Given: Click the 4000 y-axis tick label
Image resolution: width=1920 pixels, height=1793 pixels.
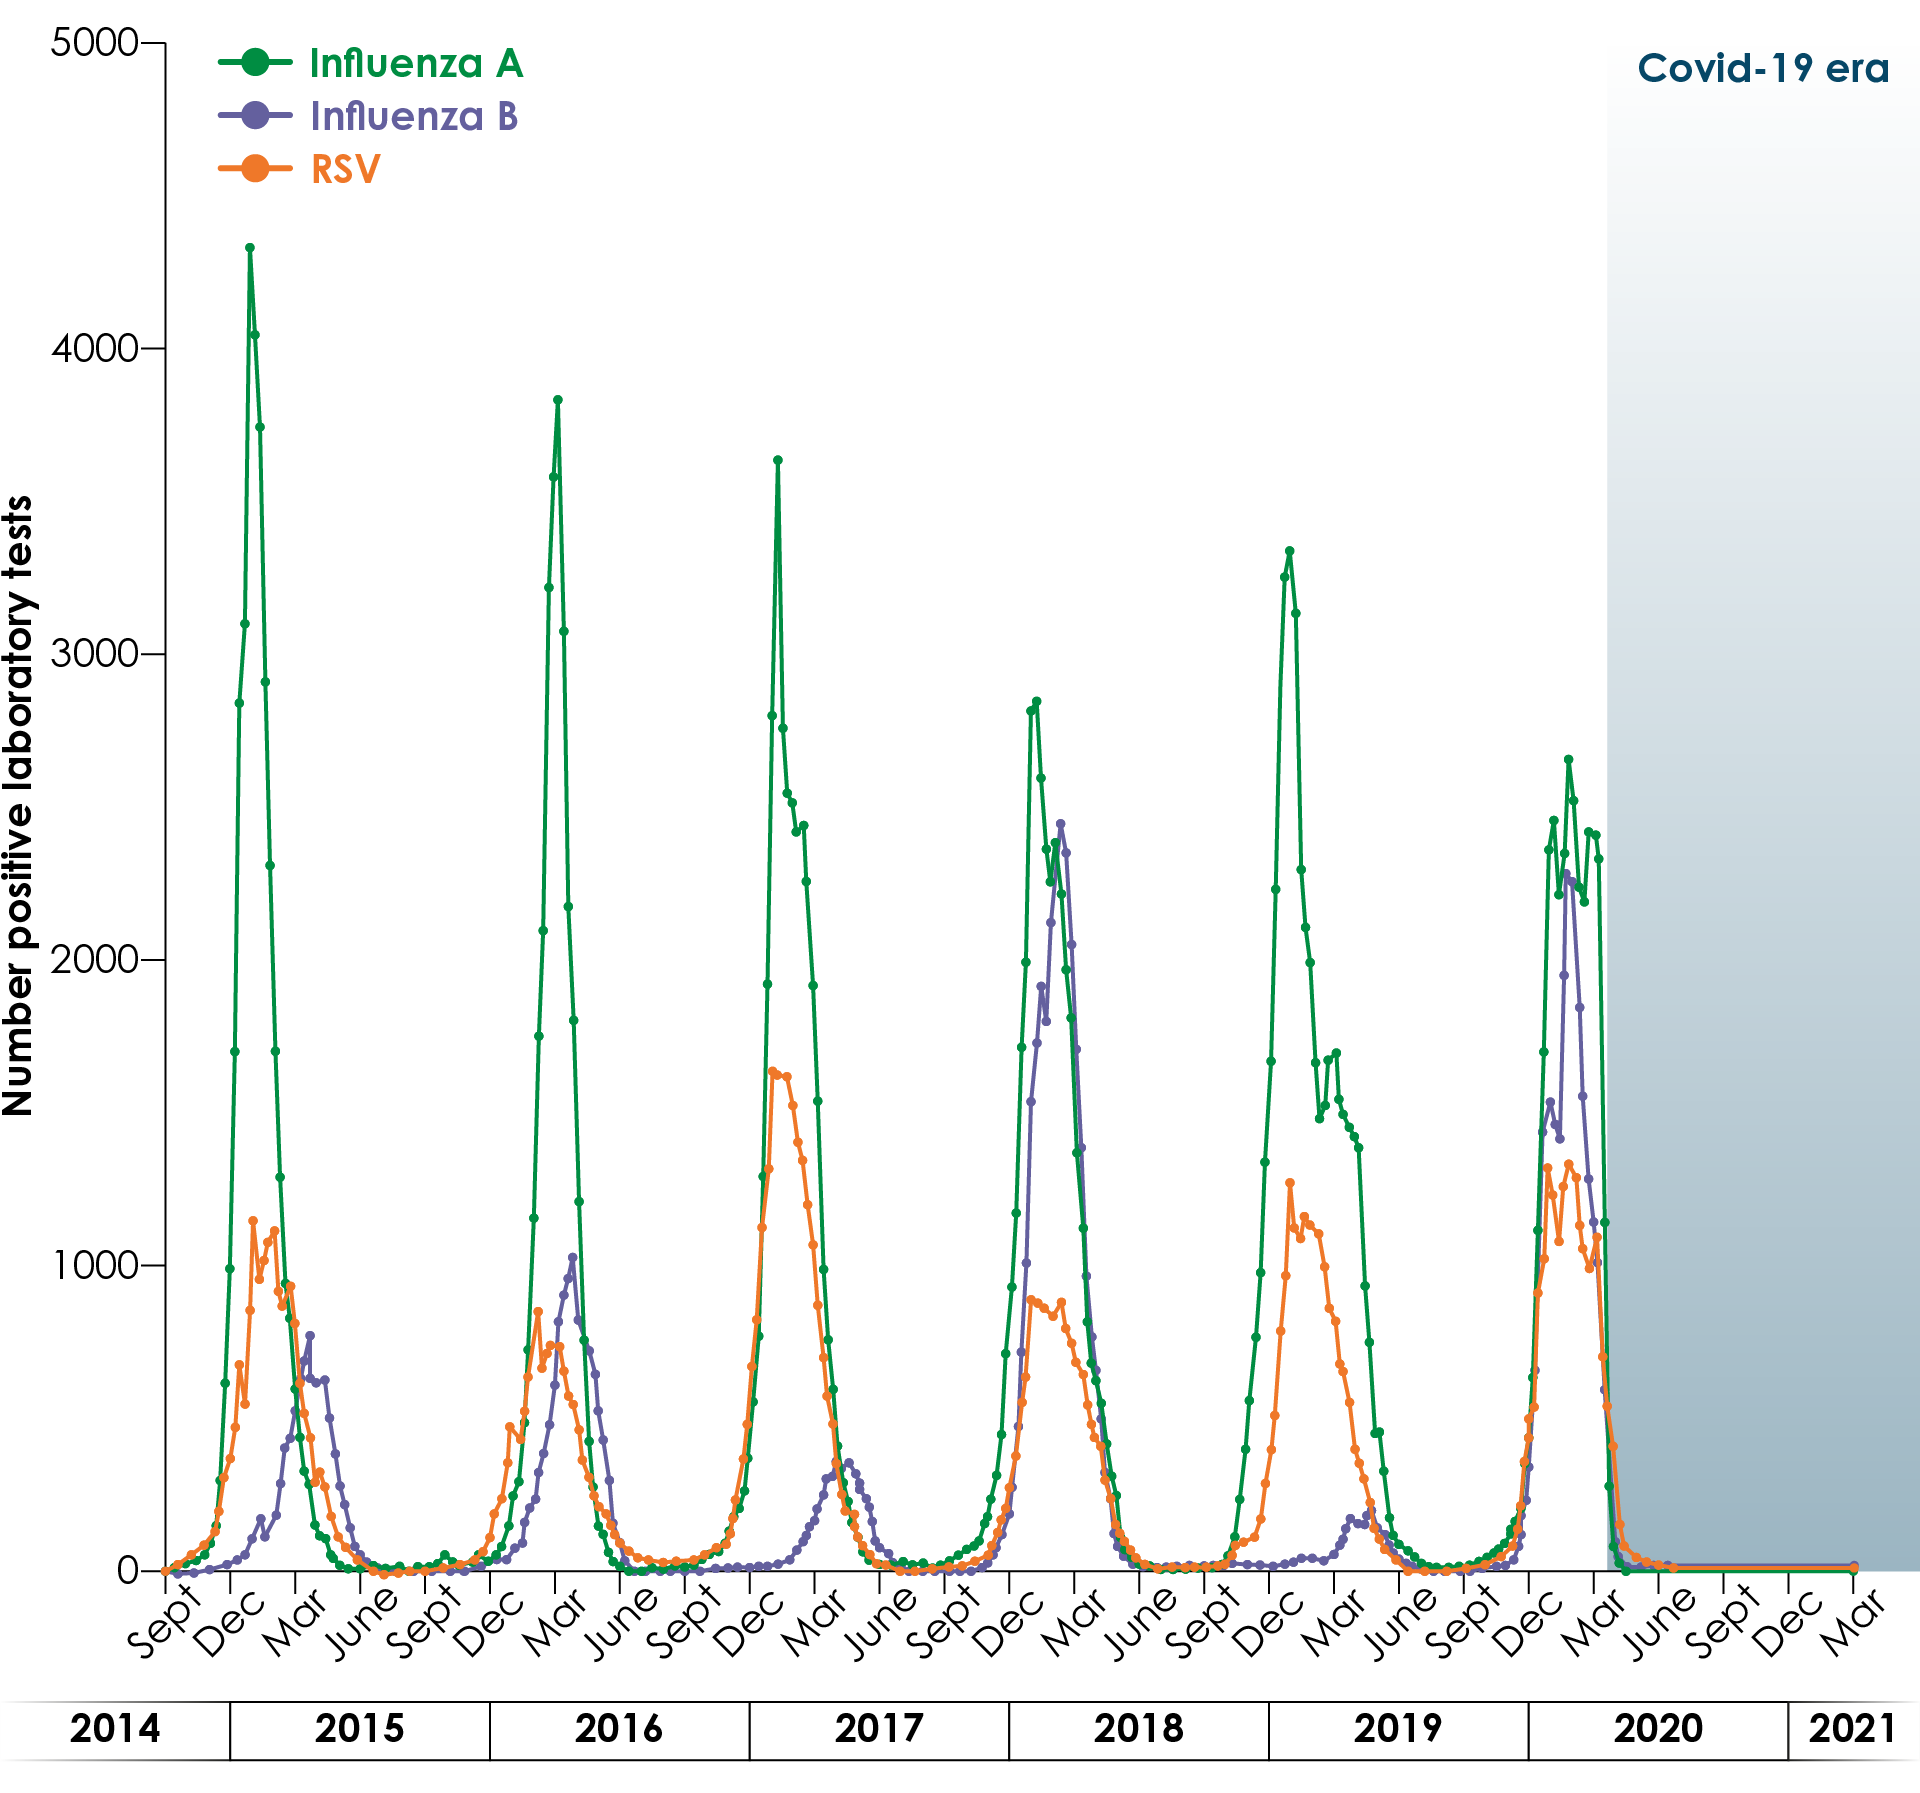Looking at the screenshot, I should 94,348.
